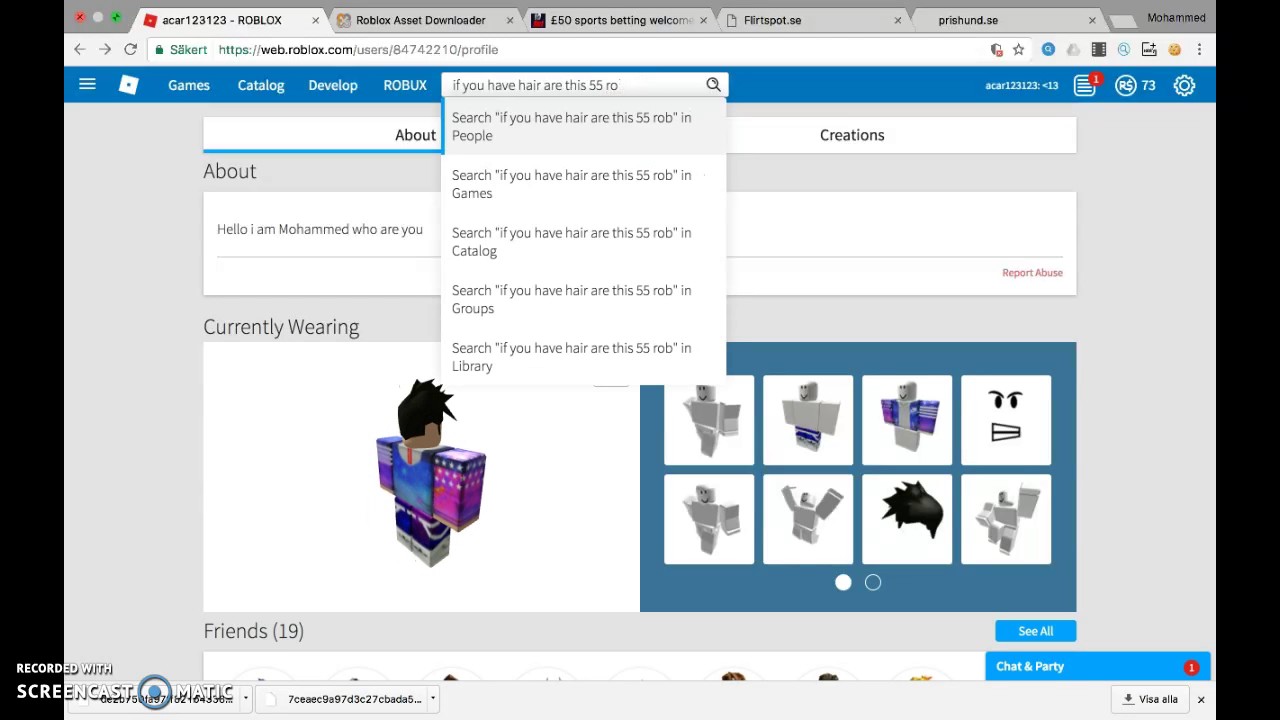Search the query in Groups suggestion
The height and width of the screenshot is (720, 1280).
pyautogui.click(x=584, y=299)
